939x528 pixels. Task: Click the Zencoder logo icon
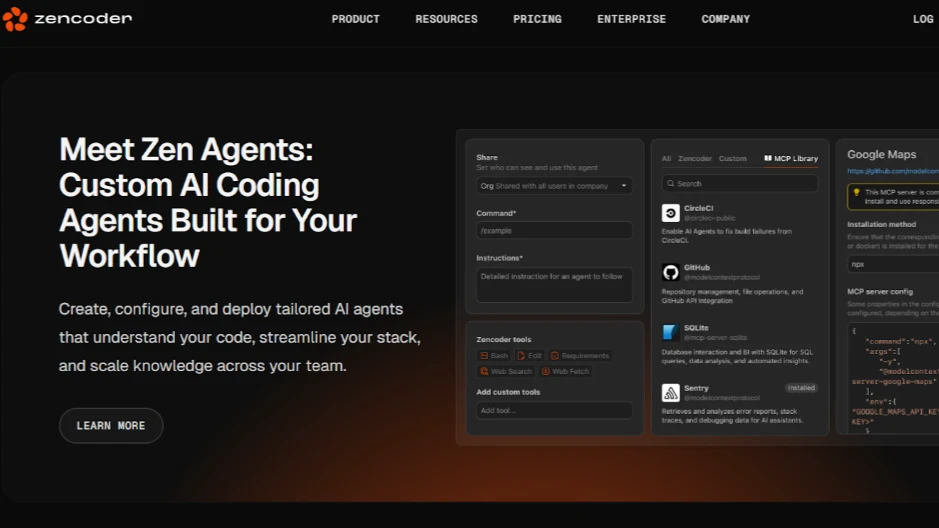click(x=15, y=19)
